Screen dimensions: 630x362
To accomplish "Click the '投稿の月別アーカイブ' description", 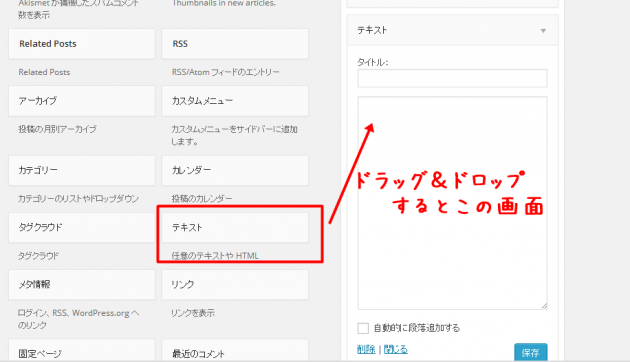I will pyautogui.click(x=57, y=129).
